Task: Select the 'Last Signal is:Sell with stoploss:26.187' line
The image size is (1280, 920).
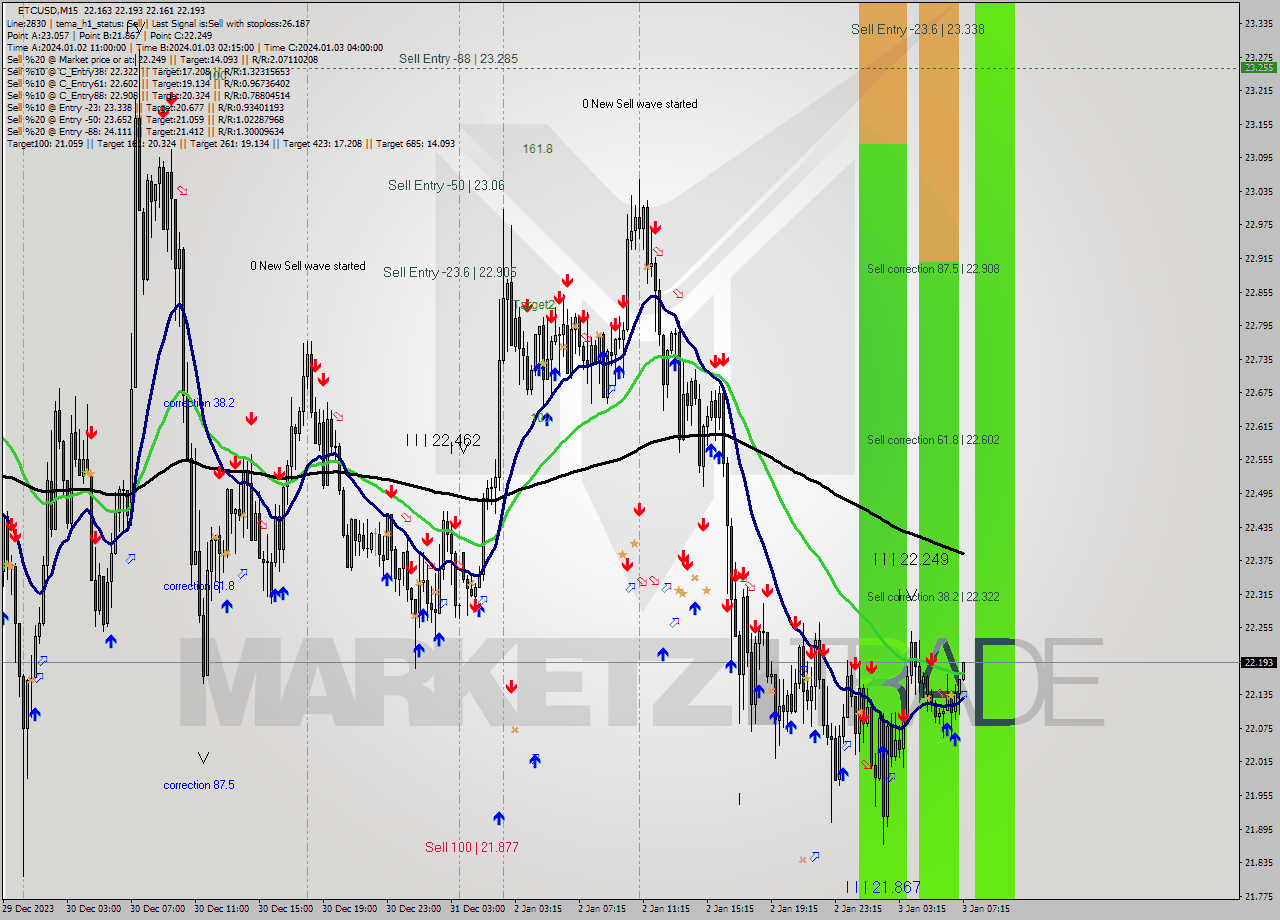Action: click(231, 23)
